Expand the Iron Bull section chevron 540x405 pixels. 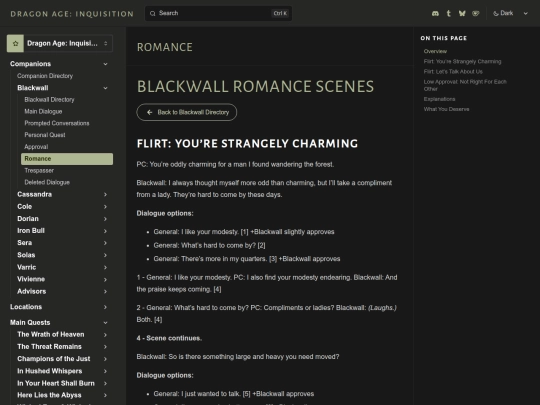[105, 231]
